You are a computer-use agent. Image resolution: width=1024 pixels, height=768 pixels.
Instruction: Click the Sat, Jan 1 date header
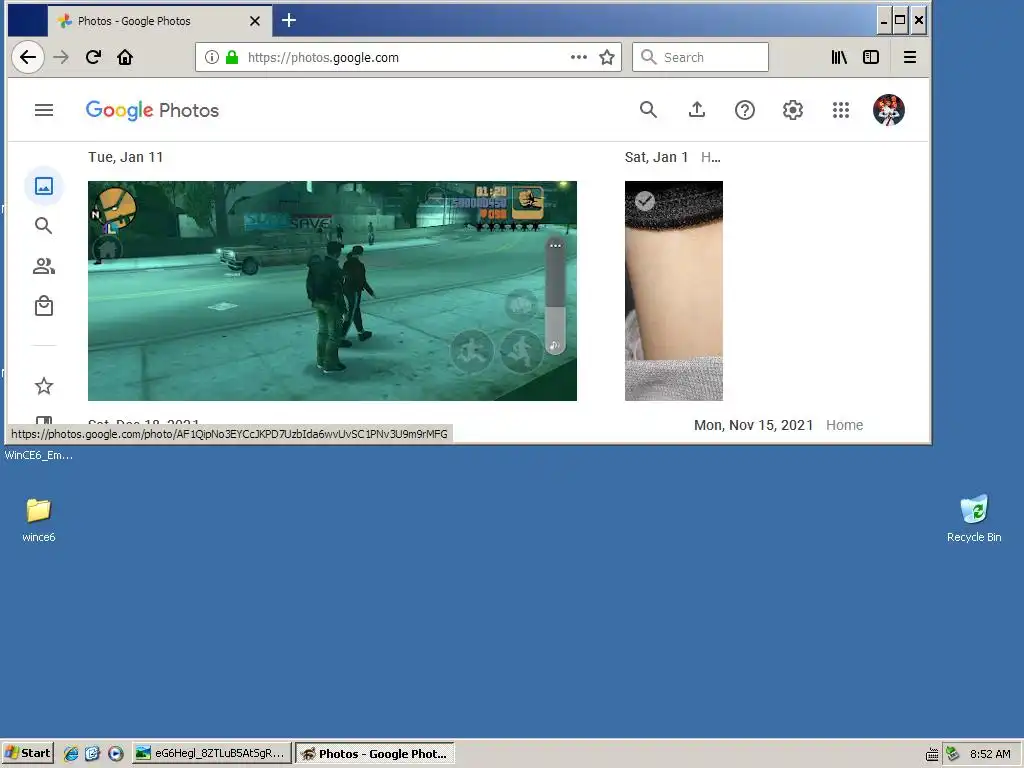pos(656,157)
